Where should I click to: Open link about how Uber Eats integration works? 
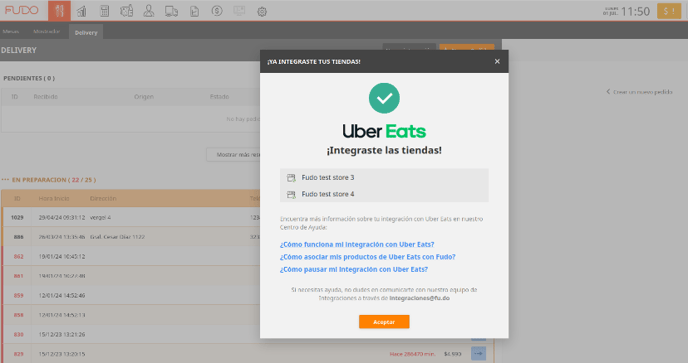click(357, 244)
